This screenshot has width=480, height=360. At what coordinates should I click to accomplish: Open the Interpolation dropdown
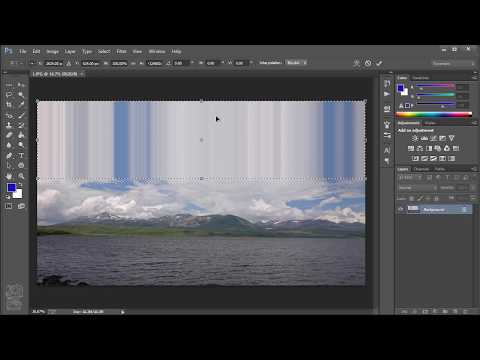pyautogui.click(x=296, y=63)
